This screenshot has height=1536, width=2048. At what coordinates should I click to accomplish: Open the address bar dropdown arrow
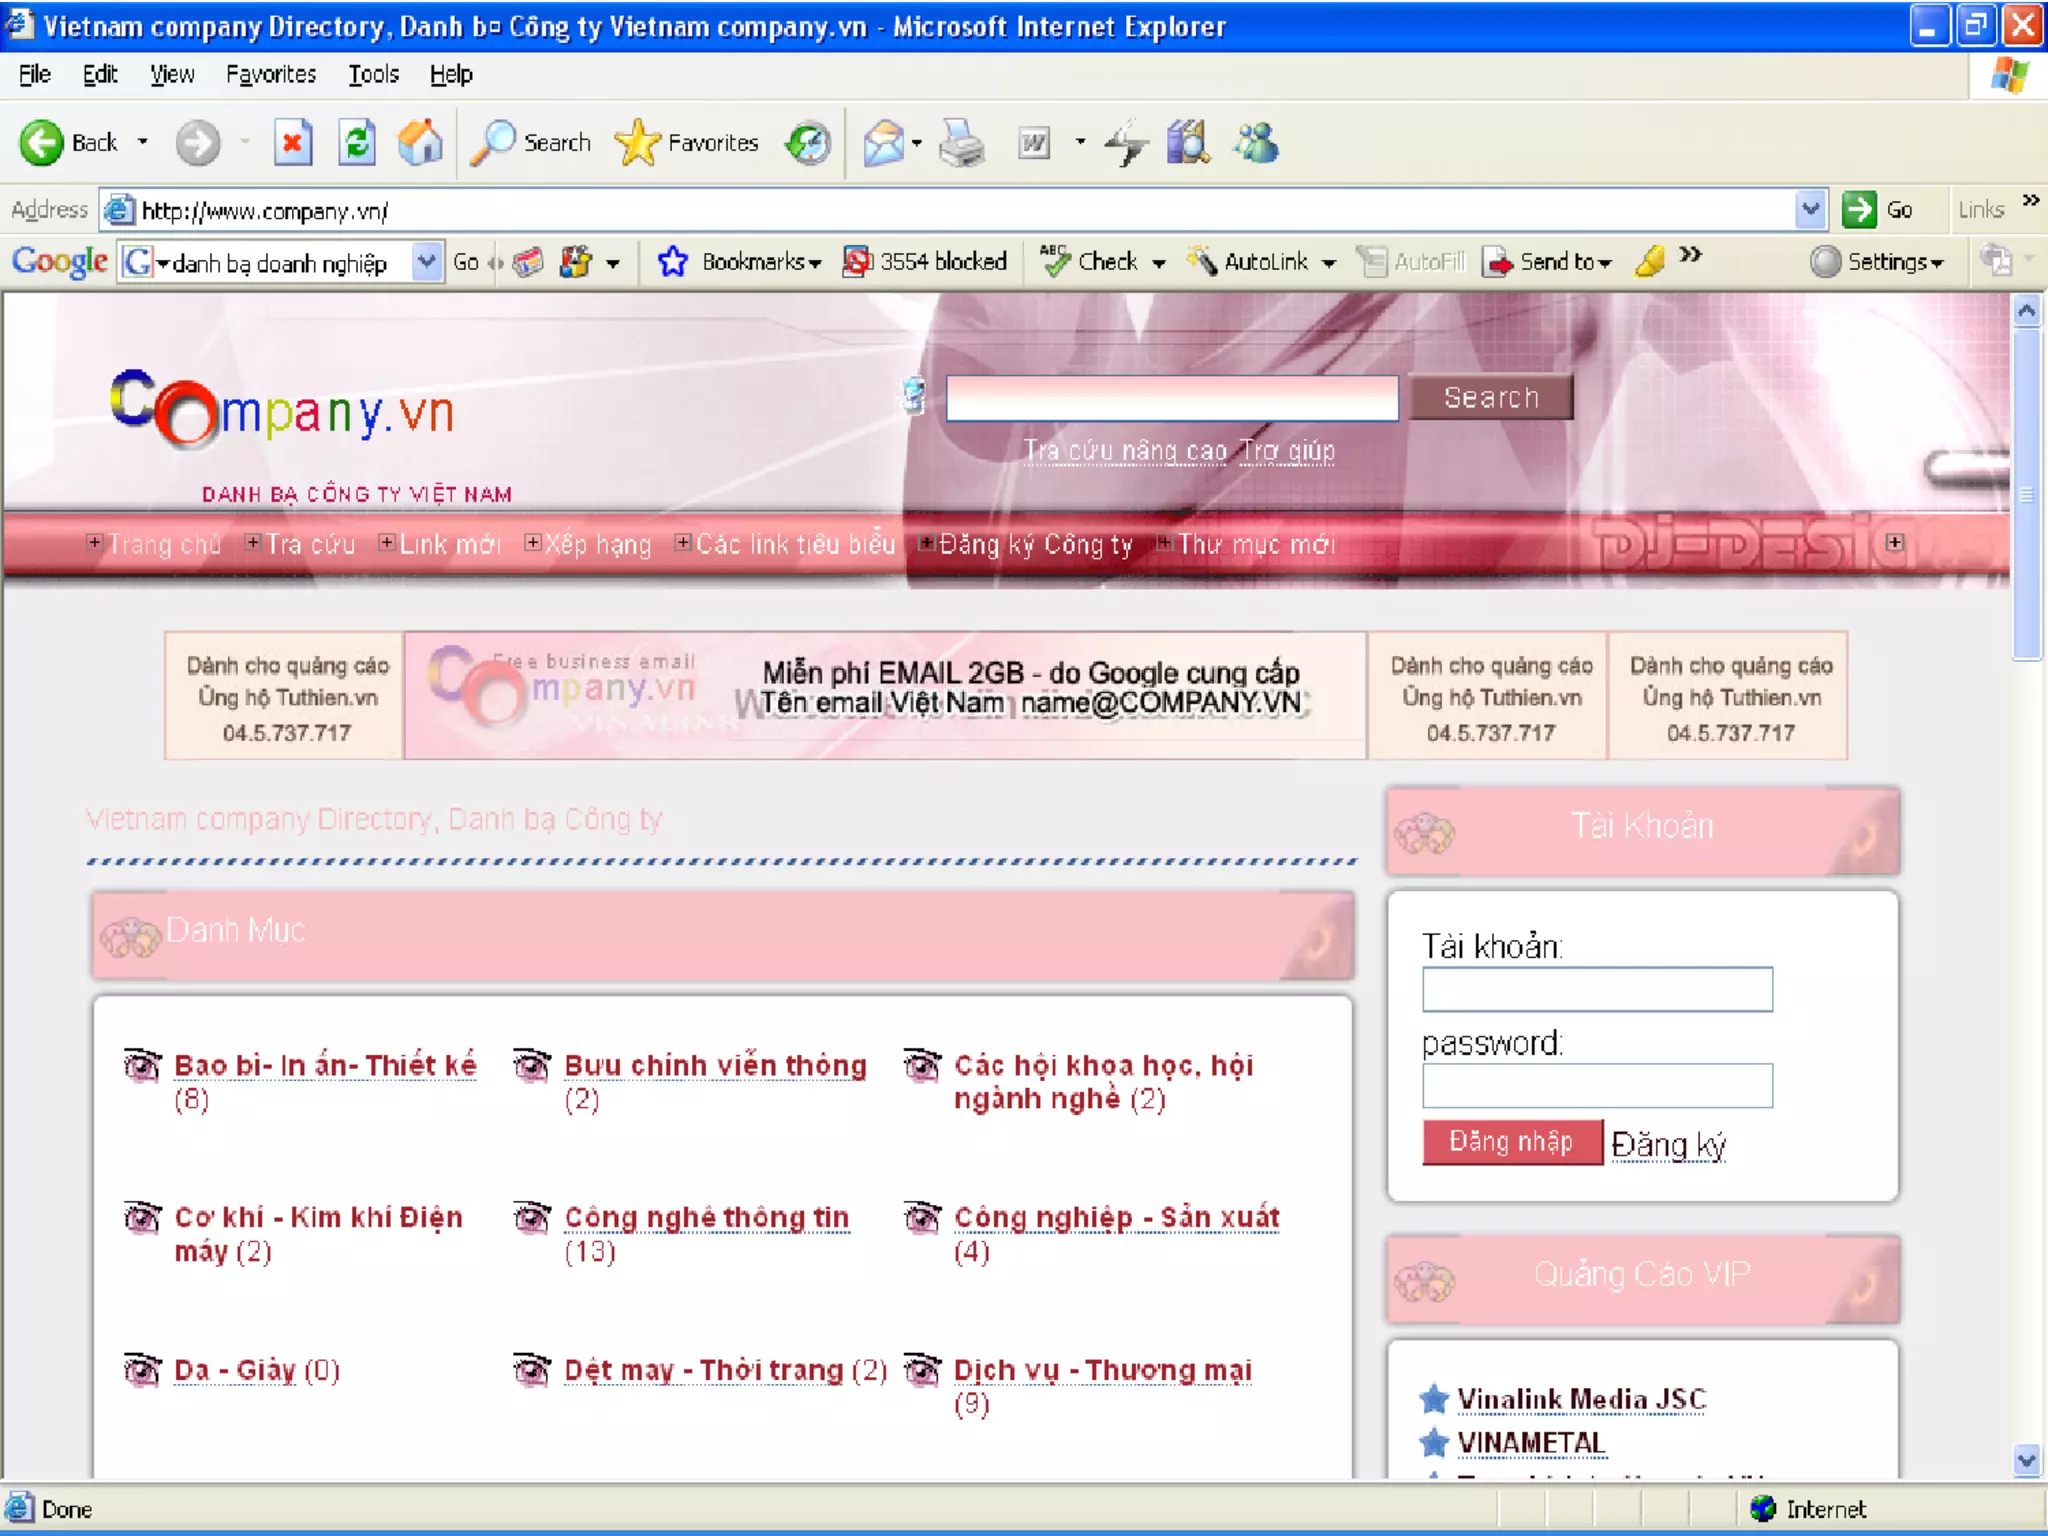[x=1810, y=210]
